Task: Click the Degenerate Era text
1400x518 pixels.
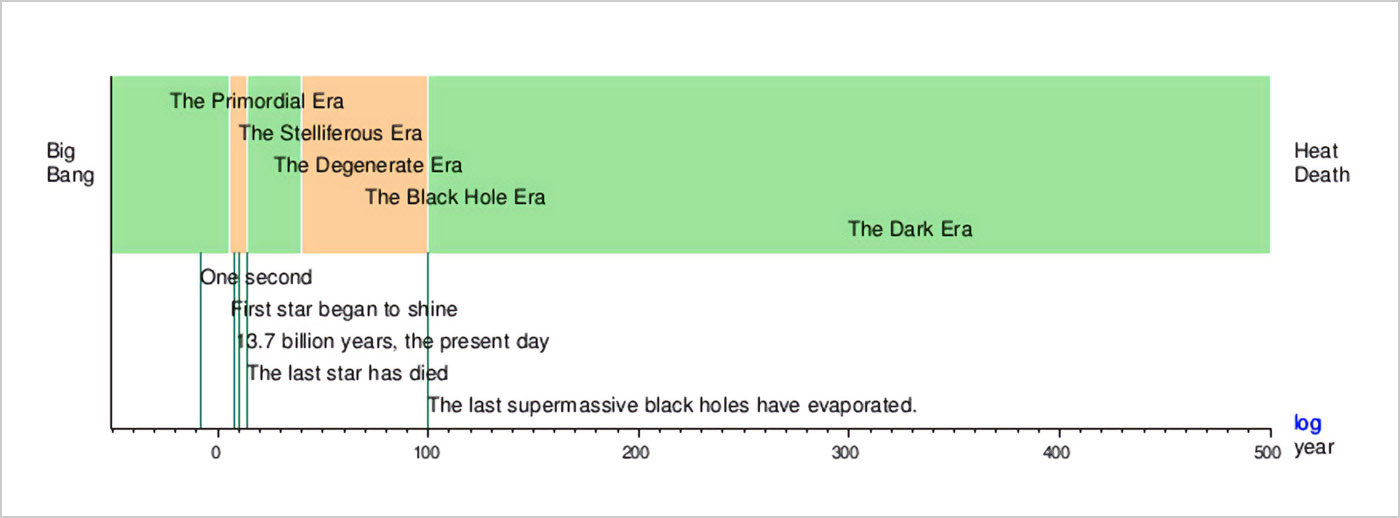Action: coord(368,165)
